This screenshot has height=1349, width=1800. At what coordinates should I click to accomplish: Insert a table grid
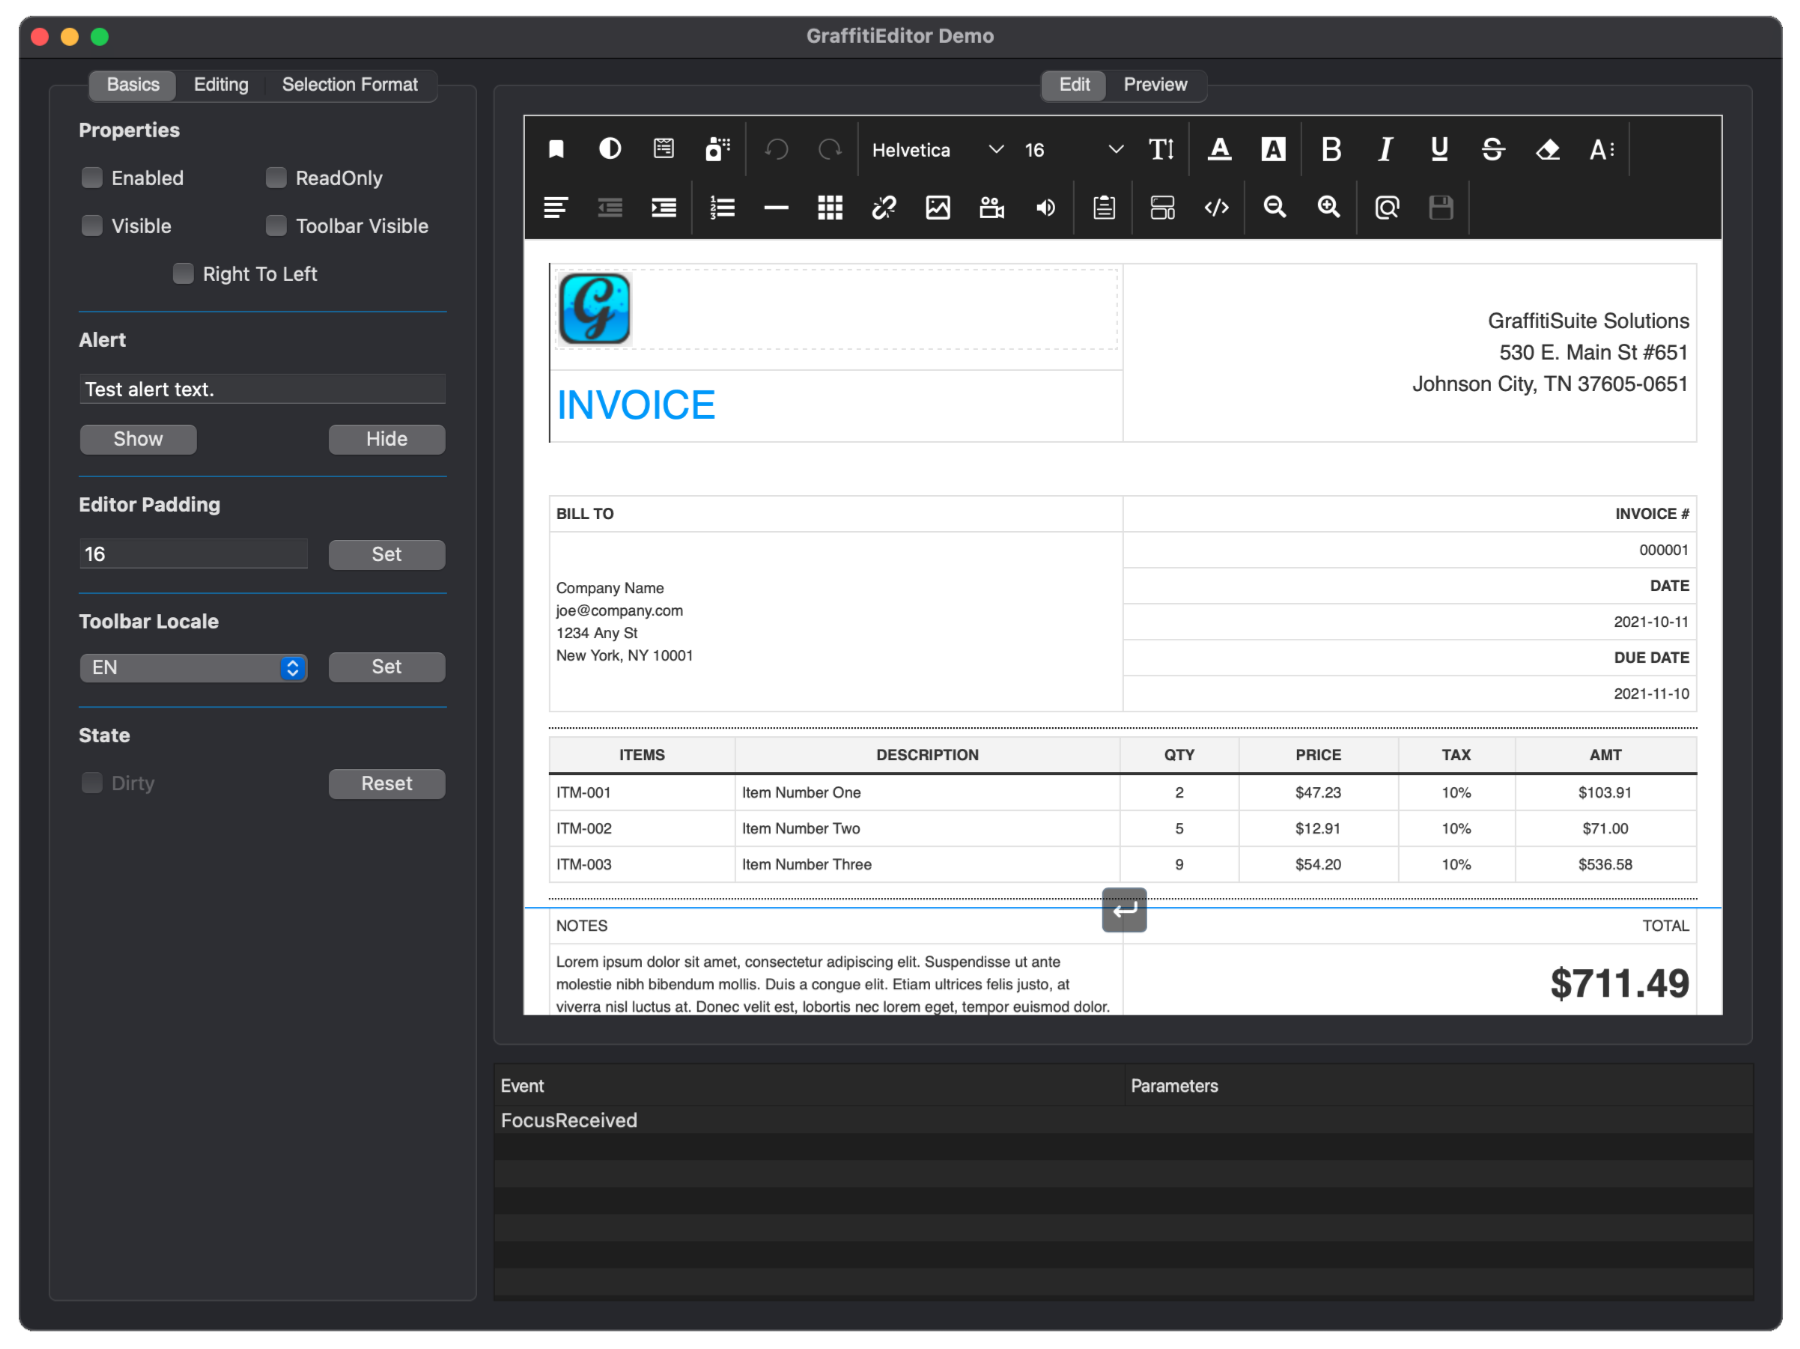point(830,207)
